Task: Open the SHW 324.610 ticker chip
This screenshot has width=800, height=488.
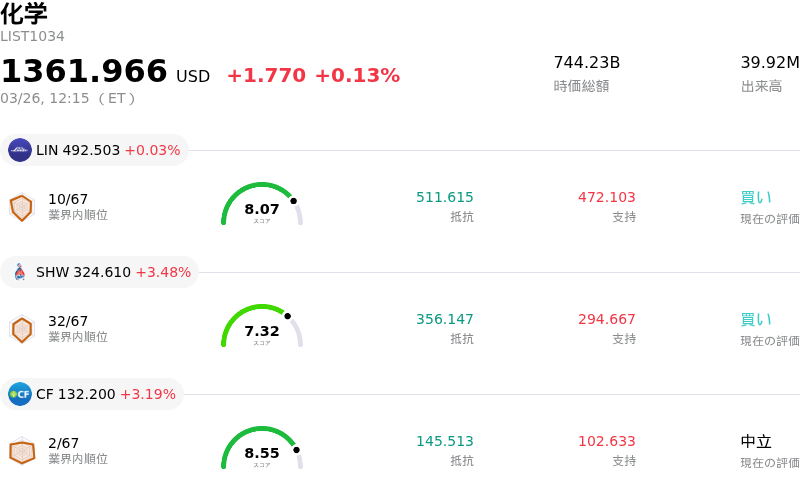Action: click(x=100, y=272)
